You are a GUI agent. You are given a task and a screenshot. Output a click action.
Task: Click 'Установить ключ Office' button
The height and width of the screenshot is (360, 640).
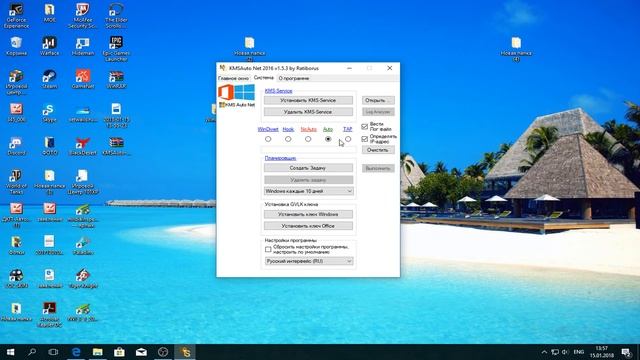309,226
